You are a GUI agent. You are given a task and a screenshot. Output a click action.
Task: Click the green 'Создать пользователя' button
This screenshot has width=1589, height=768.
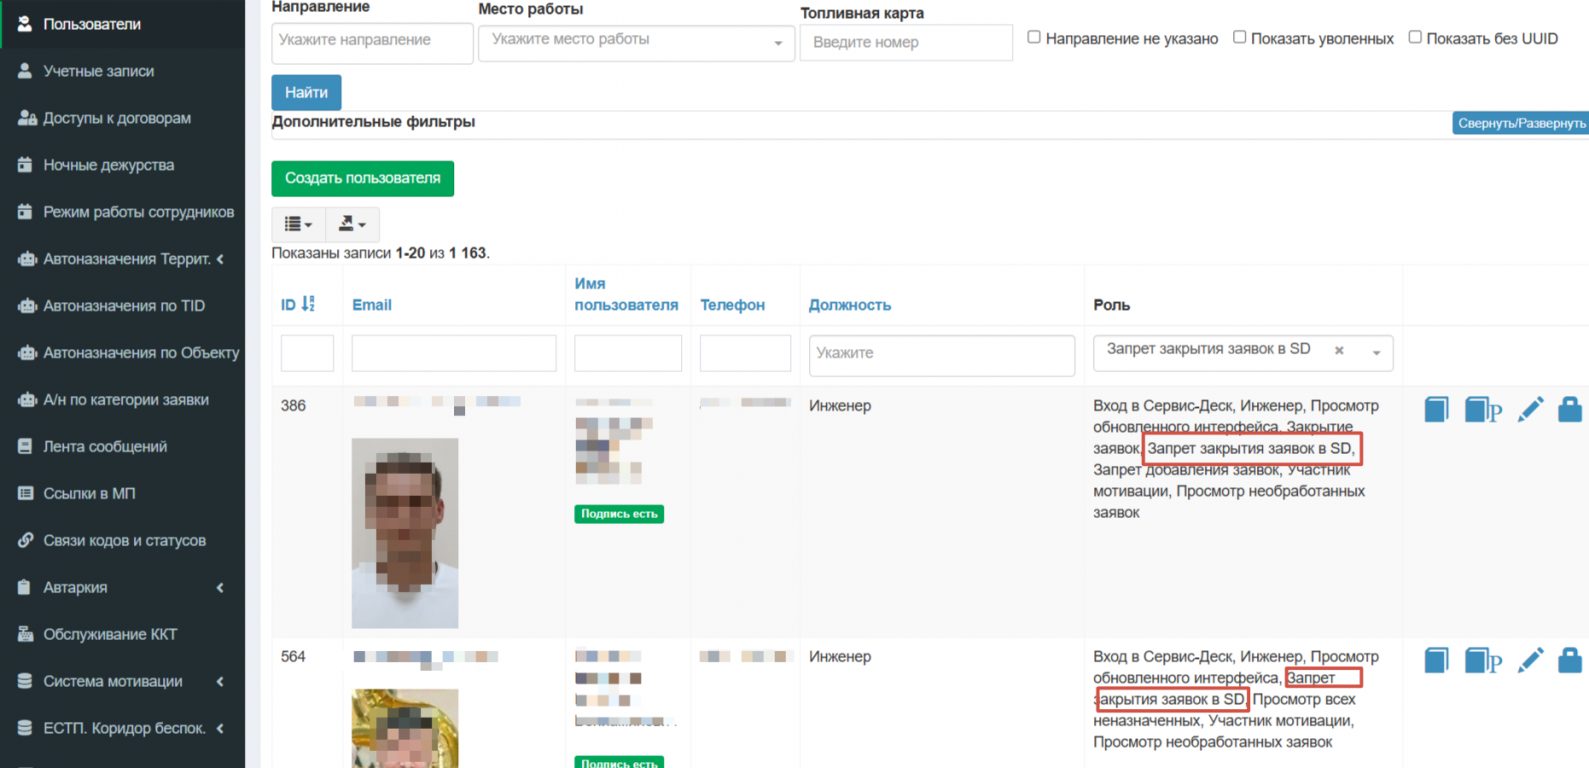point(362,178)
